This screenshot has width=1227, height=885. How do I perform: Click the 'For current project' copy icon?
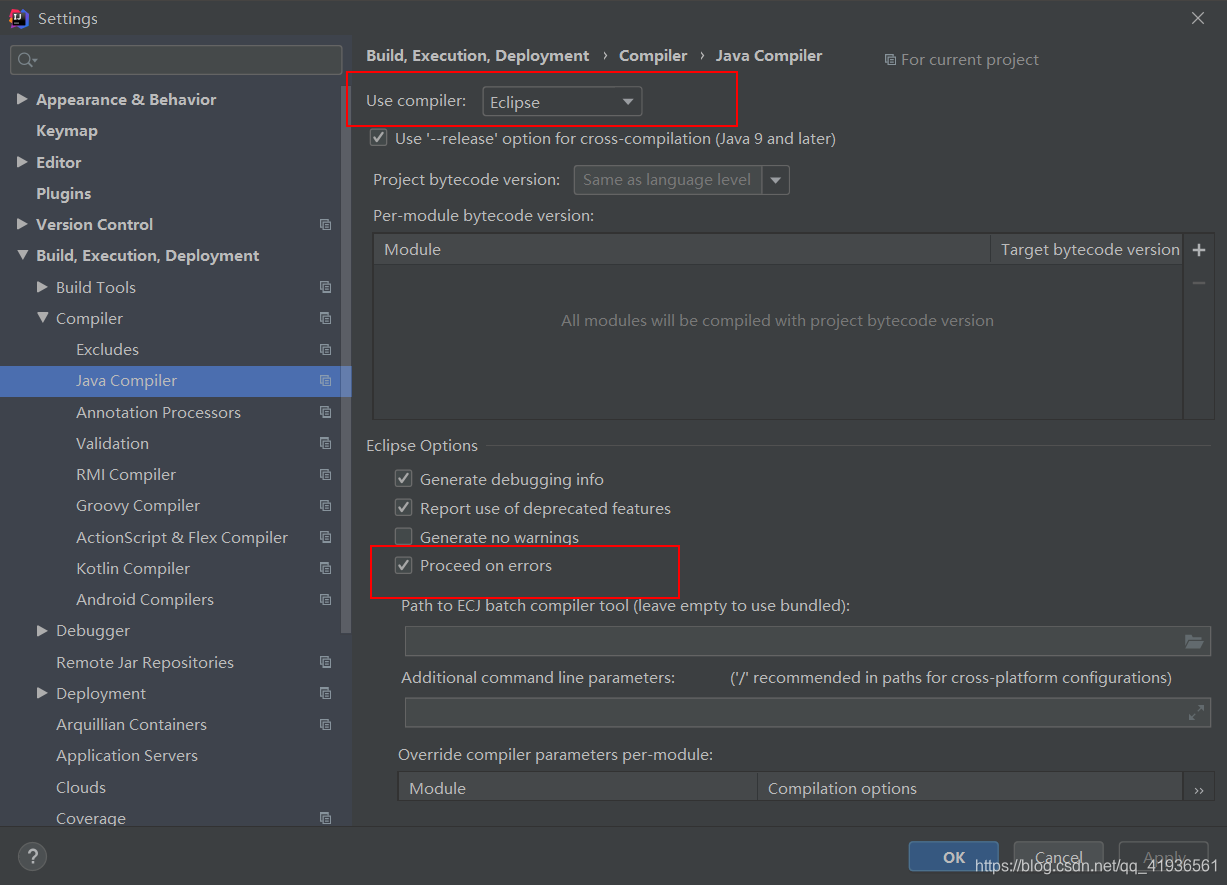(890, 60)
